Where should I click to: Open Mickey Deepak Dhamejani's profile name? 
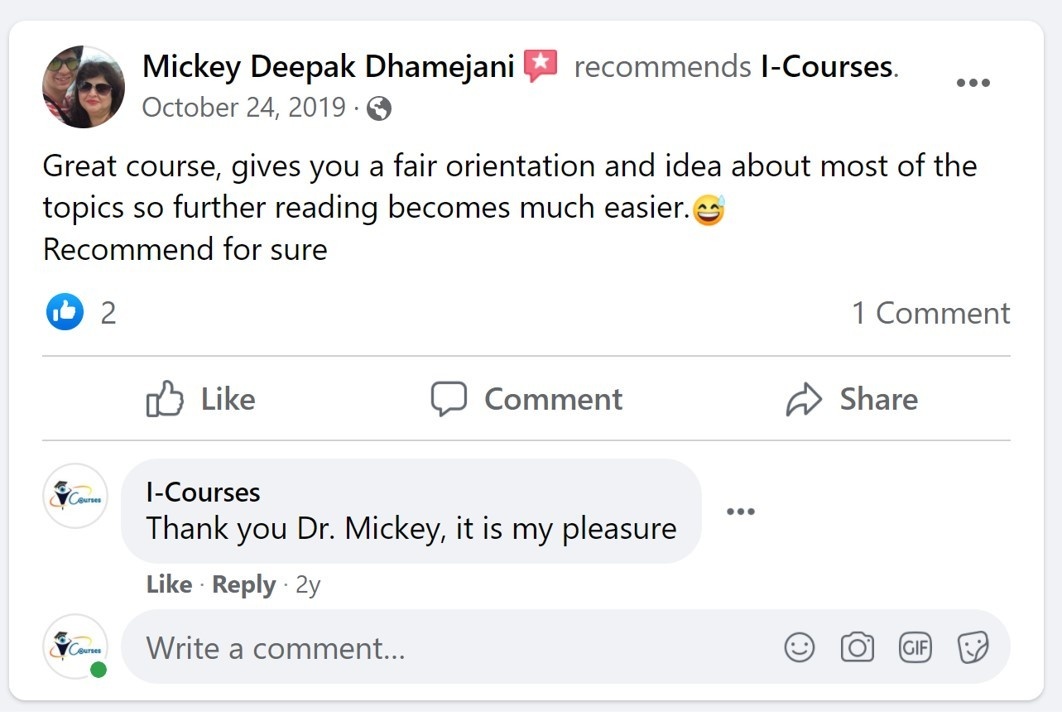pos(328,67)
